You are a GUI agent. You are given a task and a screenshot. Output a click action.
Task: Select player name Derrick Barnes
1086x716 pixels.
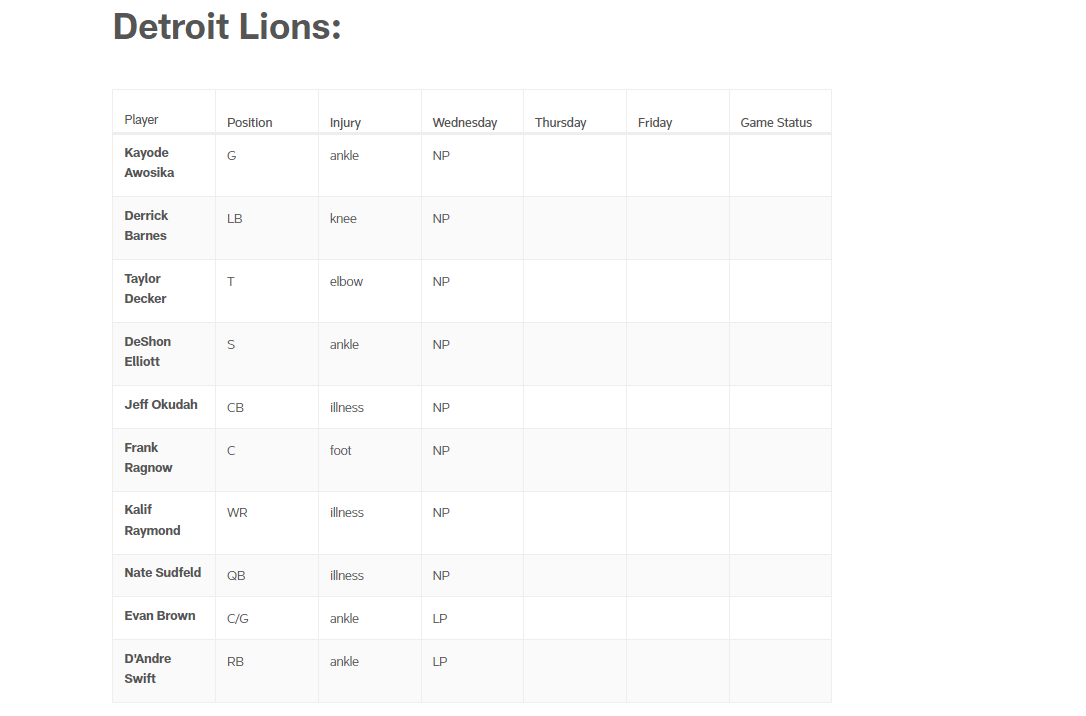pyautogui.click(x=146, y=226)
